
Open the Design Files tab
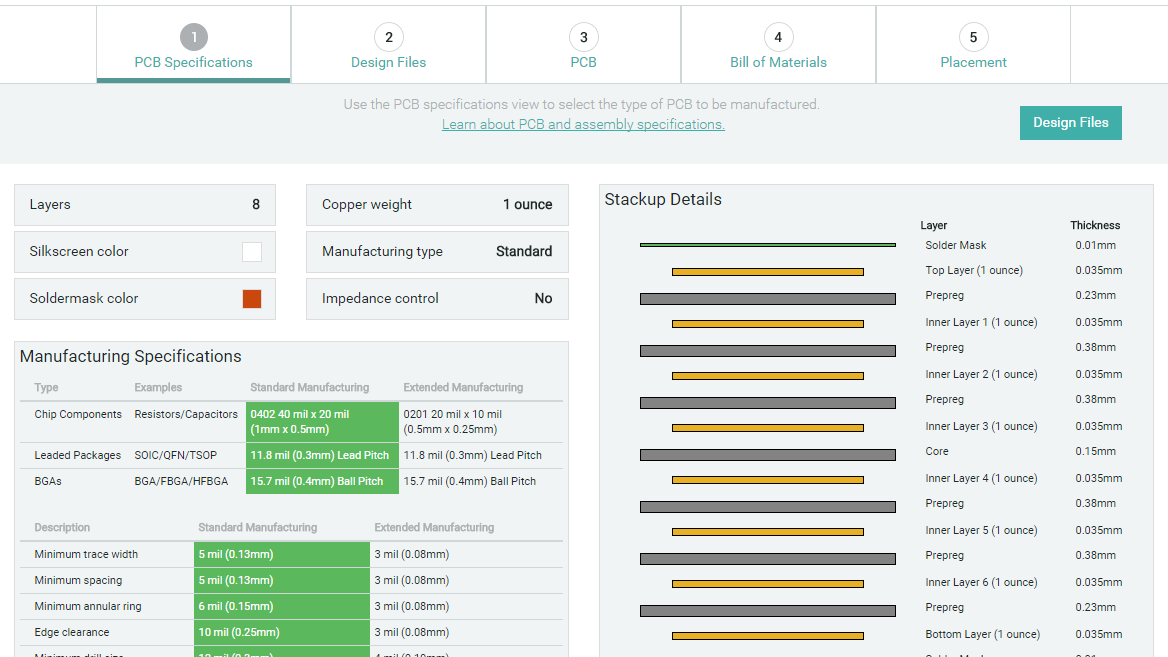click(388, 62)
